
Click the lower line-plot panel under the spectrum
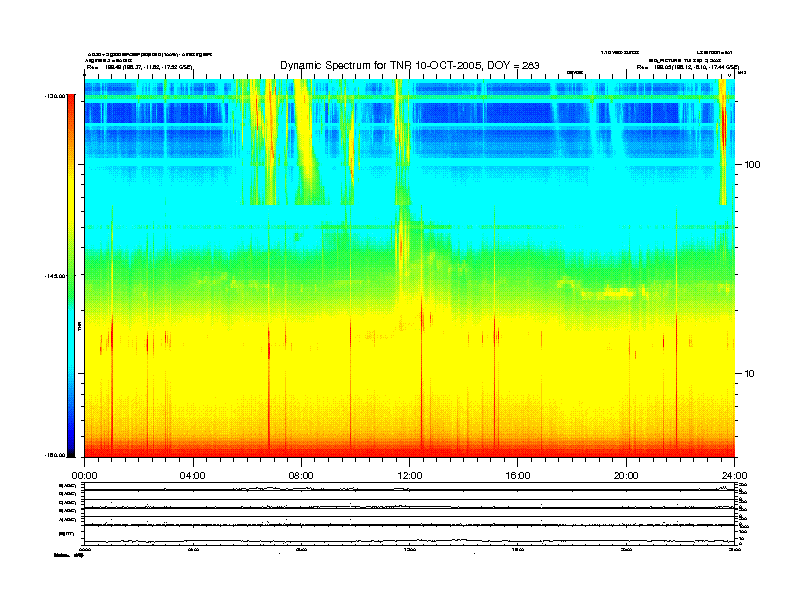click(410, 514)
